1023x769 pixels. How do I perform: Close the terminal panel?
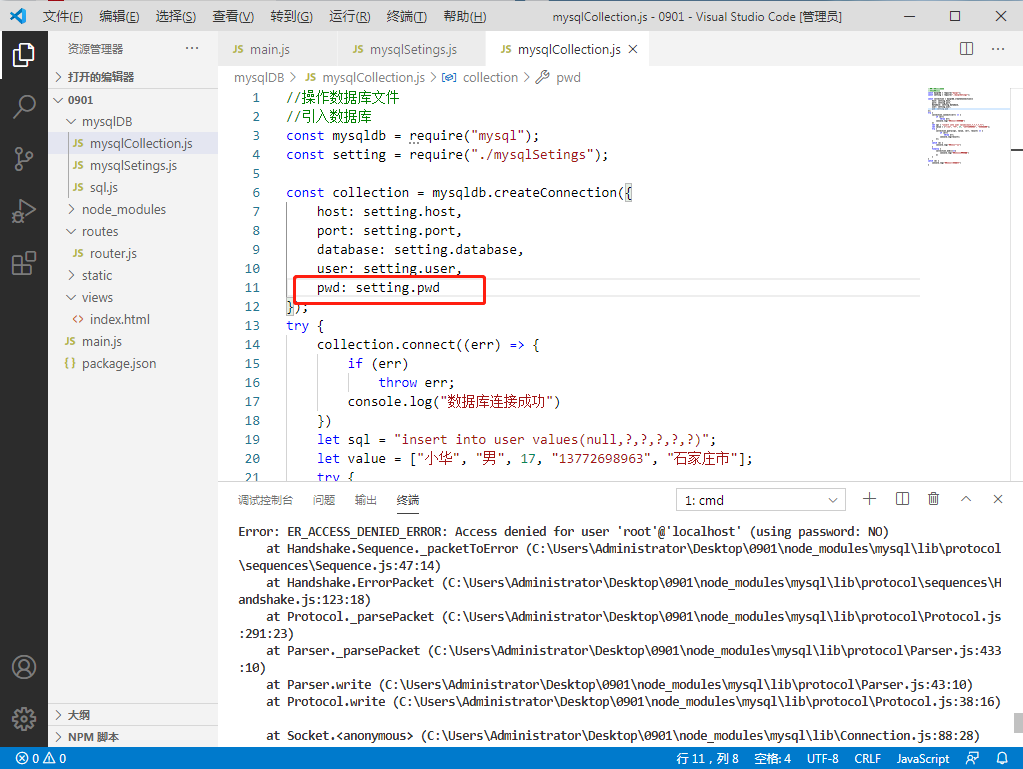coord(998,499)
